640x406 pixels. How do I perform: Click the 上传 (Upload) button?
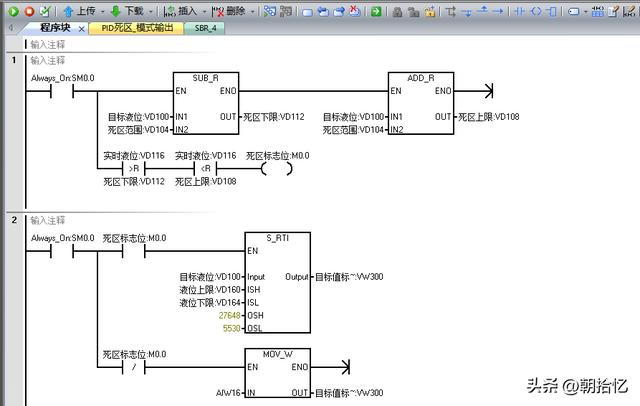(80, 11)
